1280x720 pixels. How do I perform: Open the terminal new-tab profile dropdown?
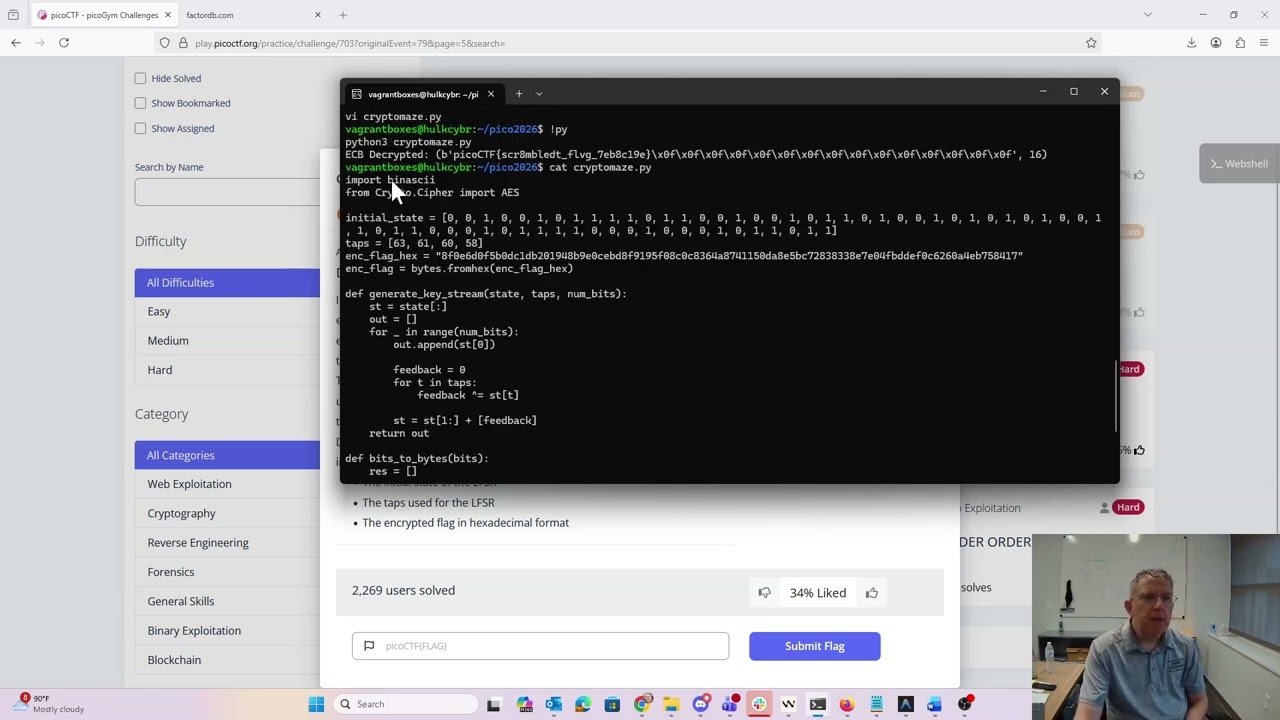539,94
